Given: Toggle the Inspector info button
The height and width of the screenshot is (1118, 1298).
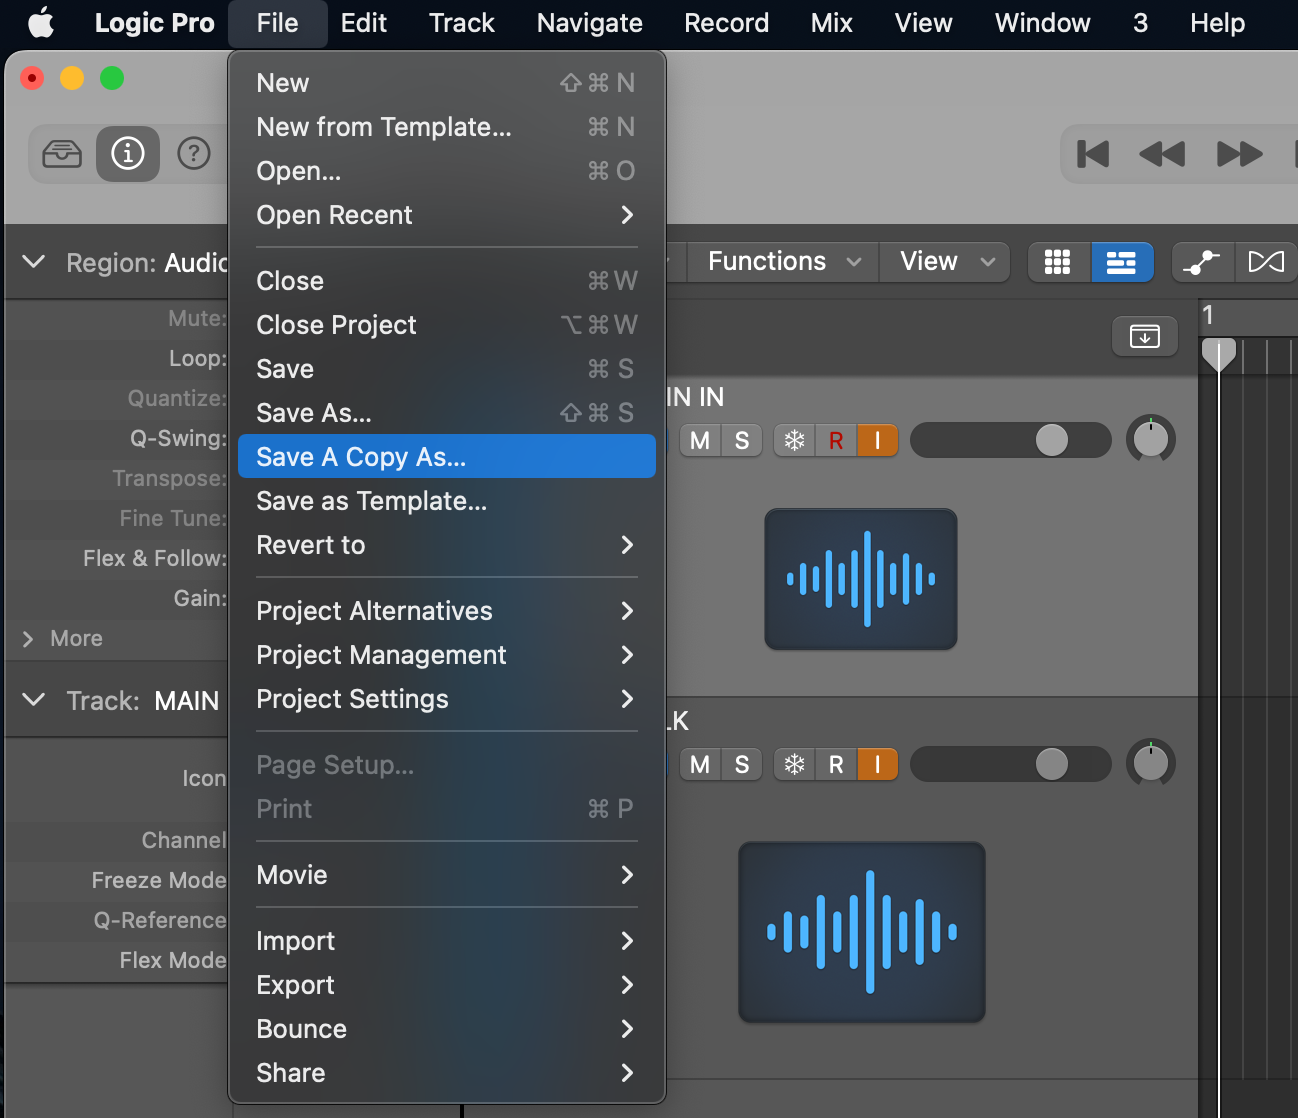Looking at the screenshot, I should 128,154.
